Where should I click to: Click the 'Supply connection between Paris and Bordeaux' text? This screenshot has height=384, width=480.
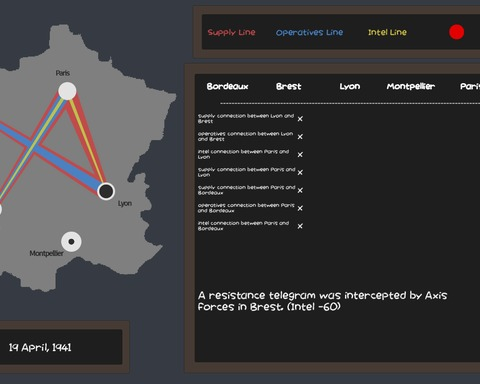point(246,190)
